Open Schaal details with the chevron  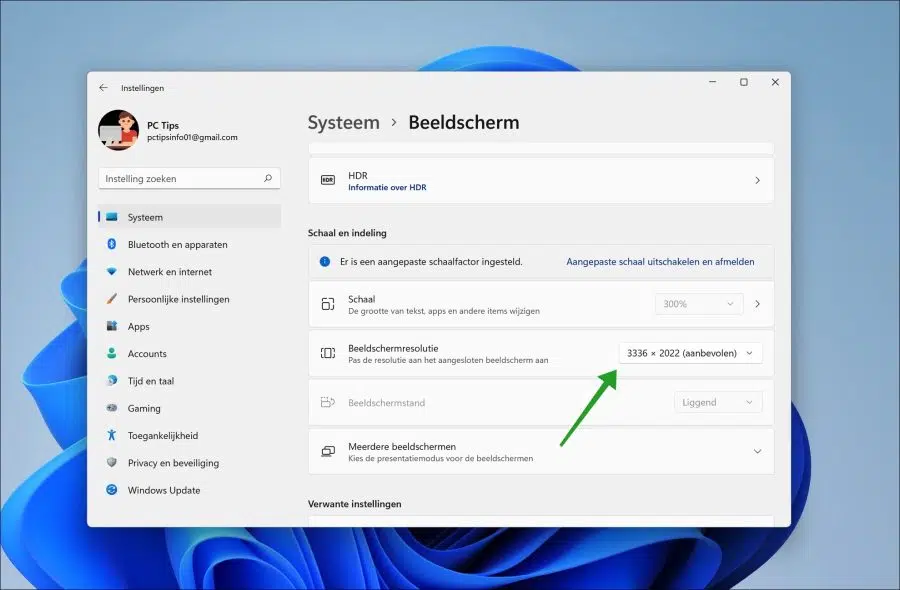pos(757,304)
